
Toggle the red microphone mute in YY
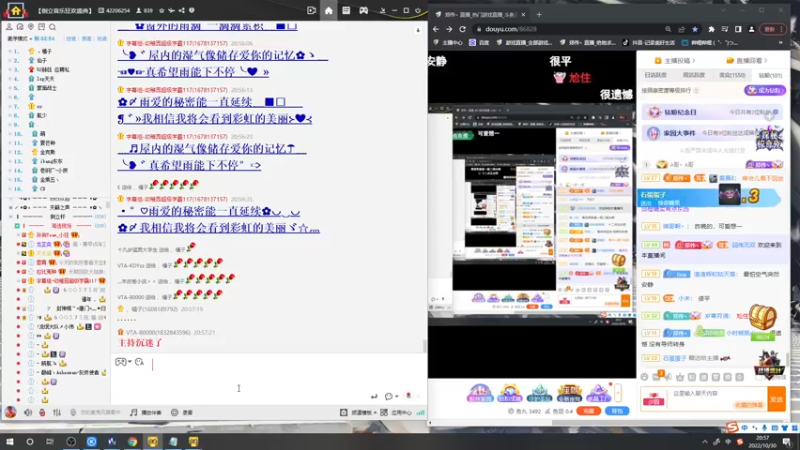coord(42,412)
